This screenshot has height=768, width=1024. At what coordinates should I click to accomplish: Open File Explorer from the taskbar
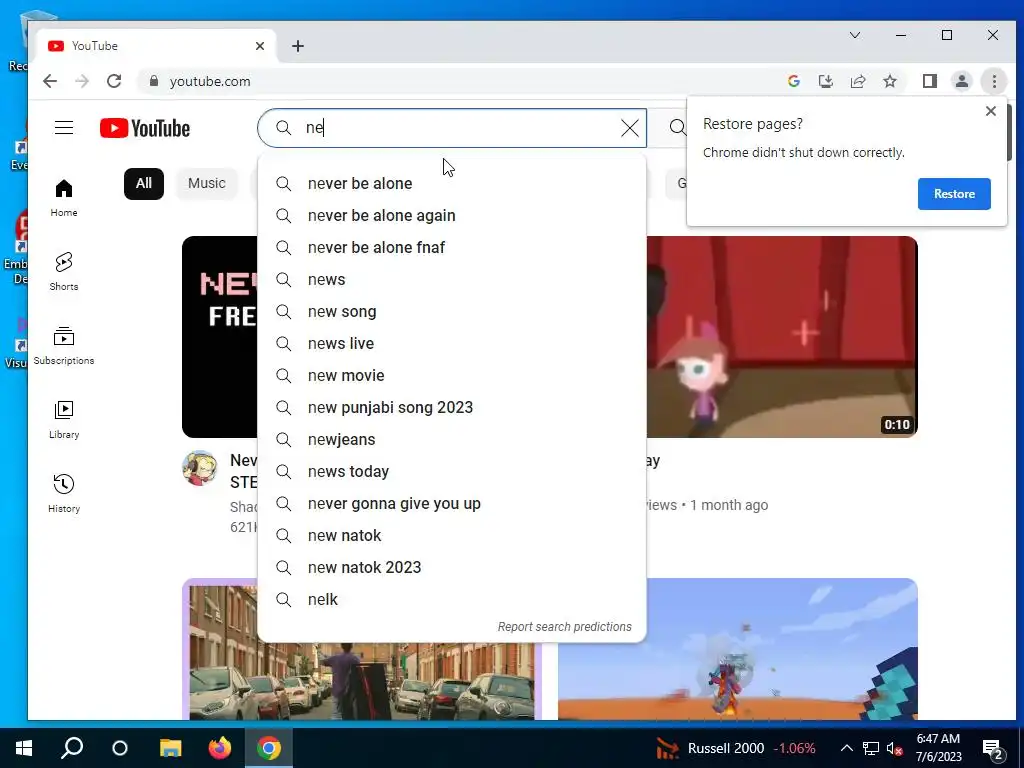click(x=170, y=748)
